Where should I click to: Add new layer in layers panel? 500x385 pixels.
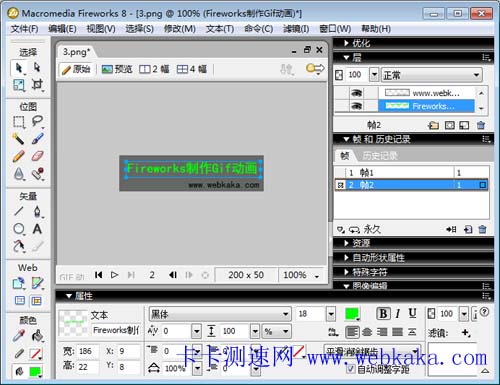pos(433,125)
